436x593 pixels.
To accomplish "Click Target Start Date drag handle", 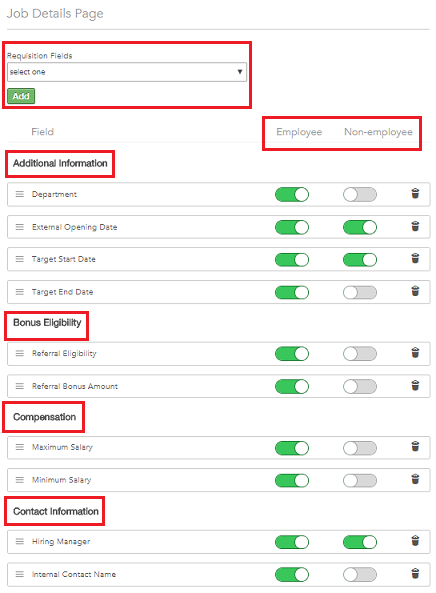I will (x=19, y=259).
